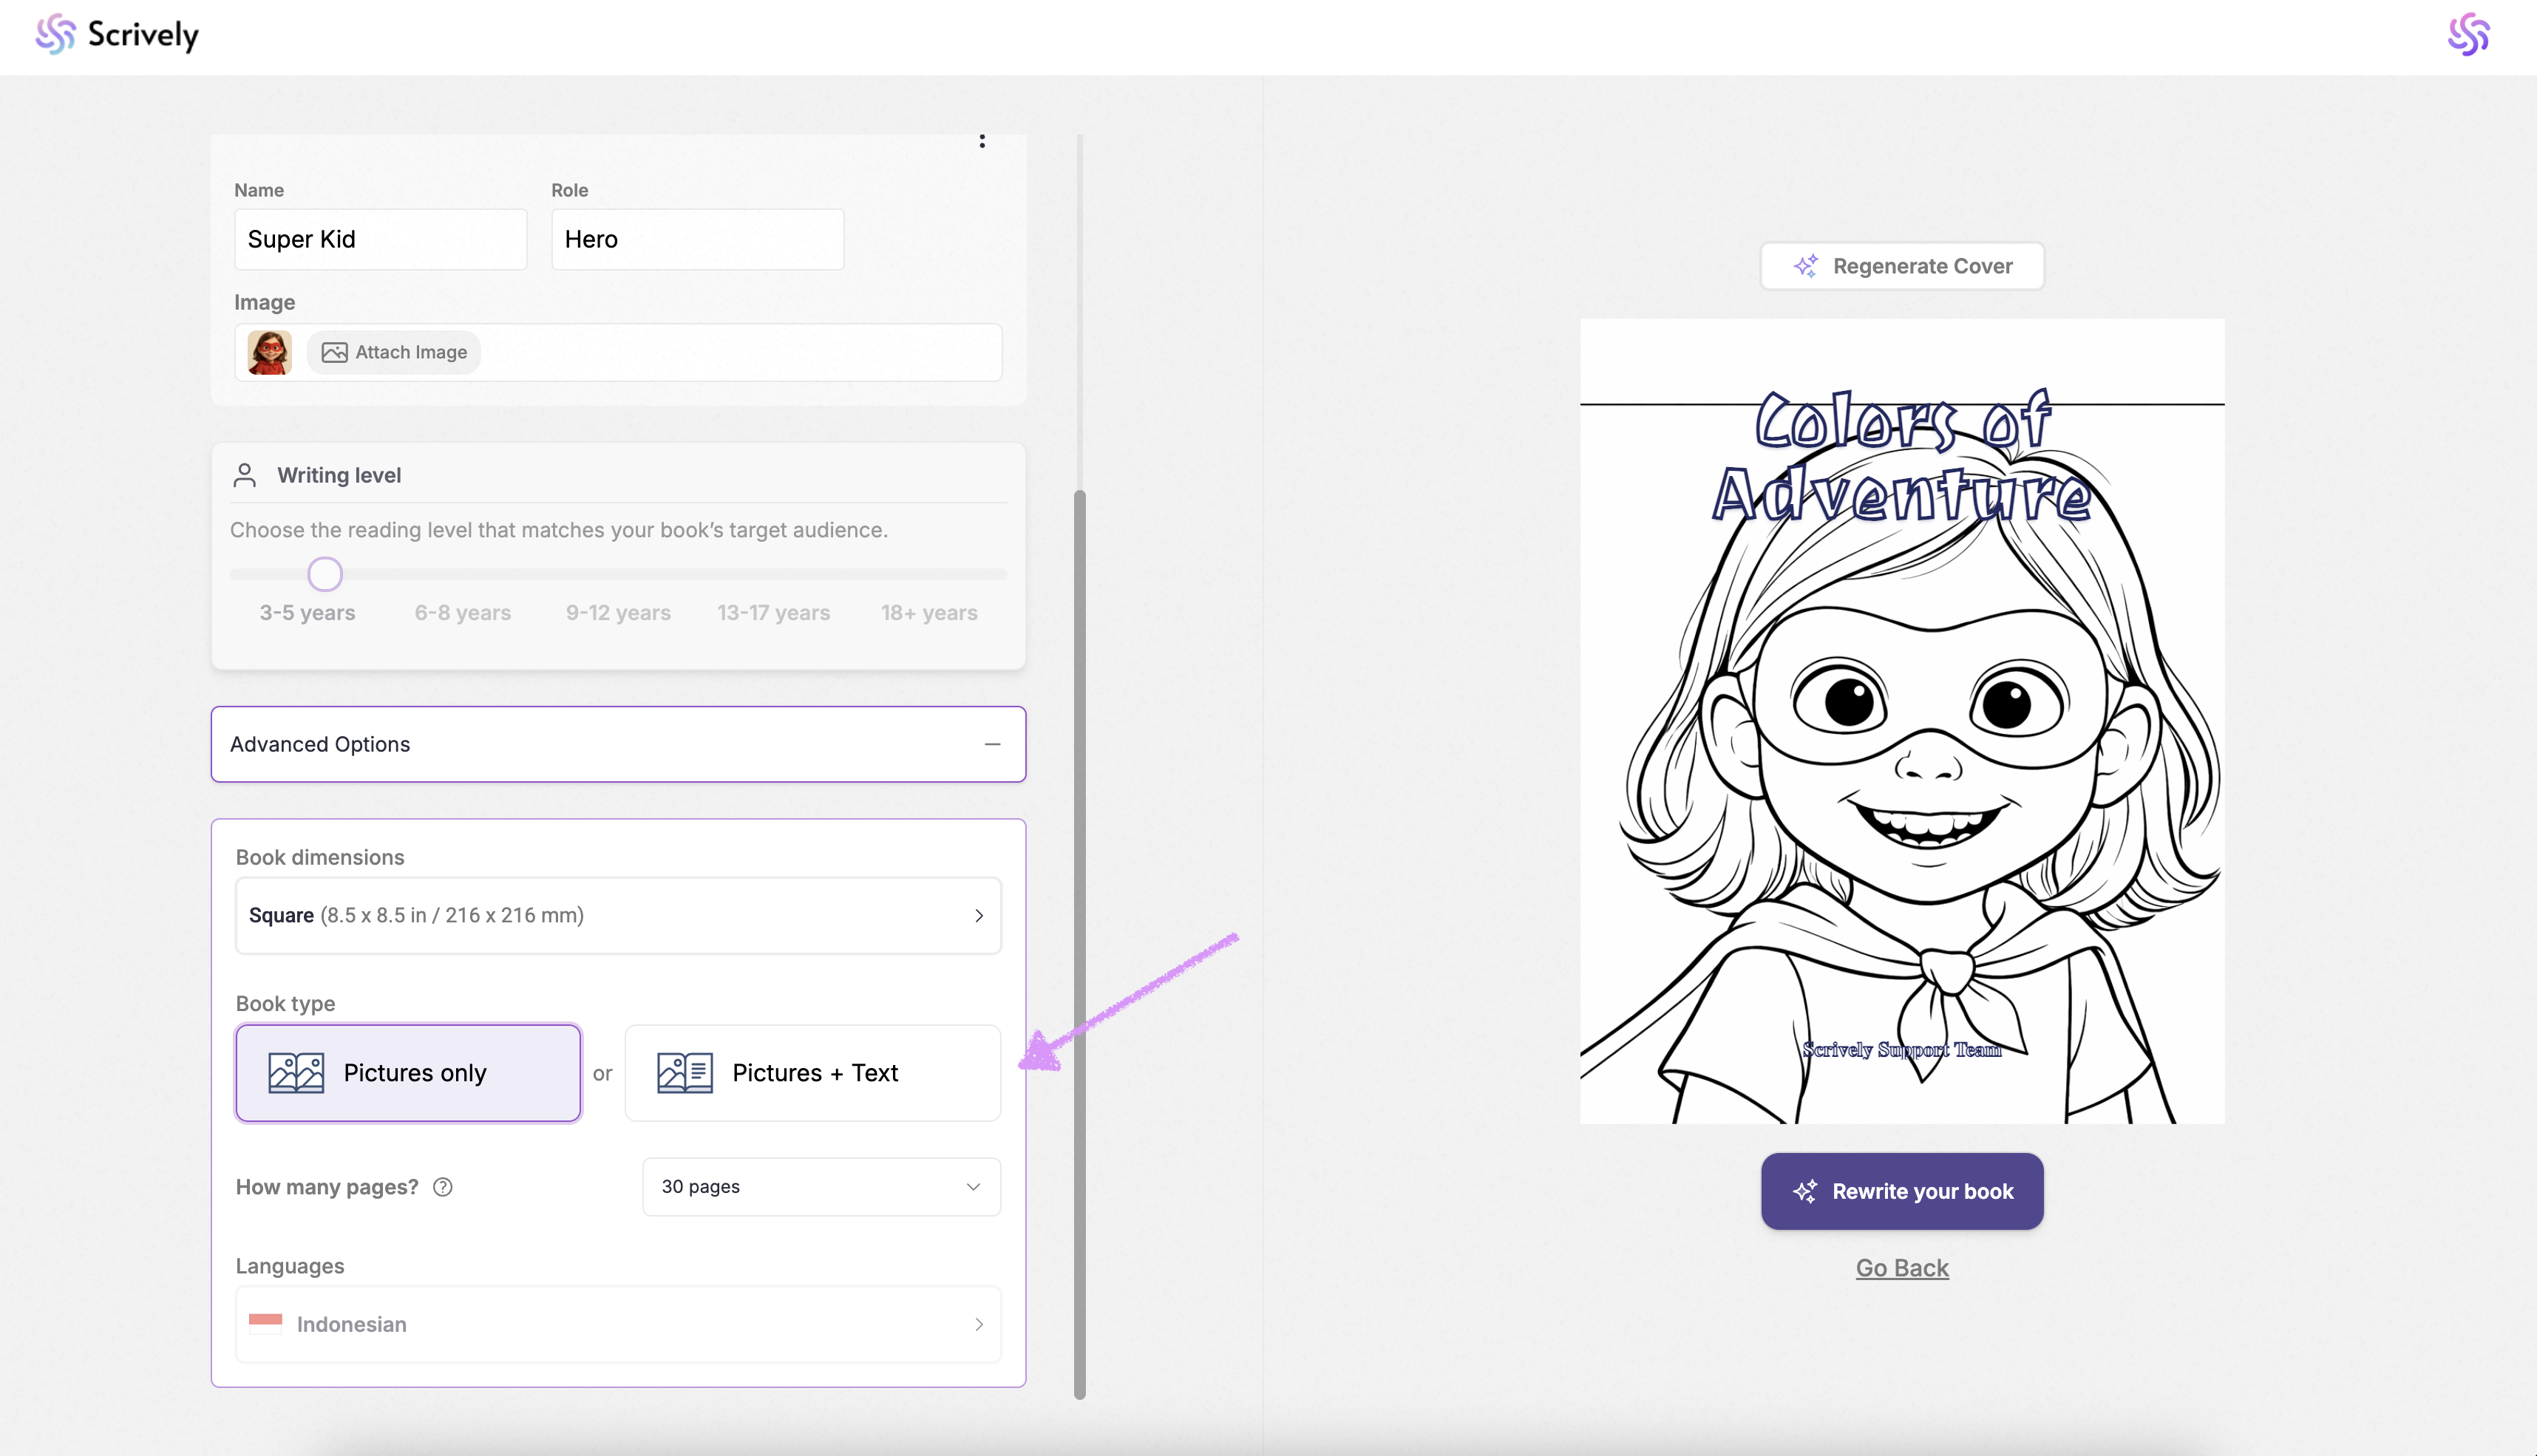This screenshot has width=2537, height=1456.
Task: Click into the Role field containing Hero
Action: [697, 240]
